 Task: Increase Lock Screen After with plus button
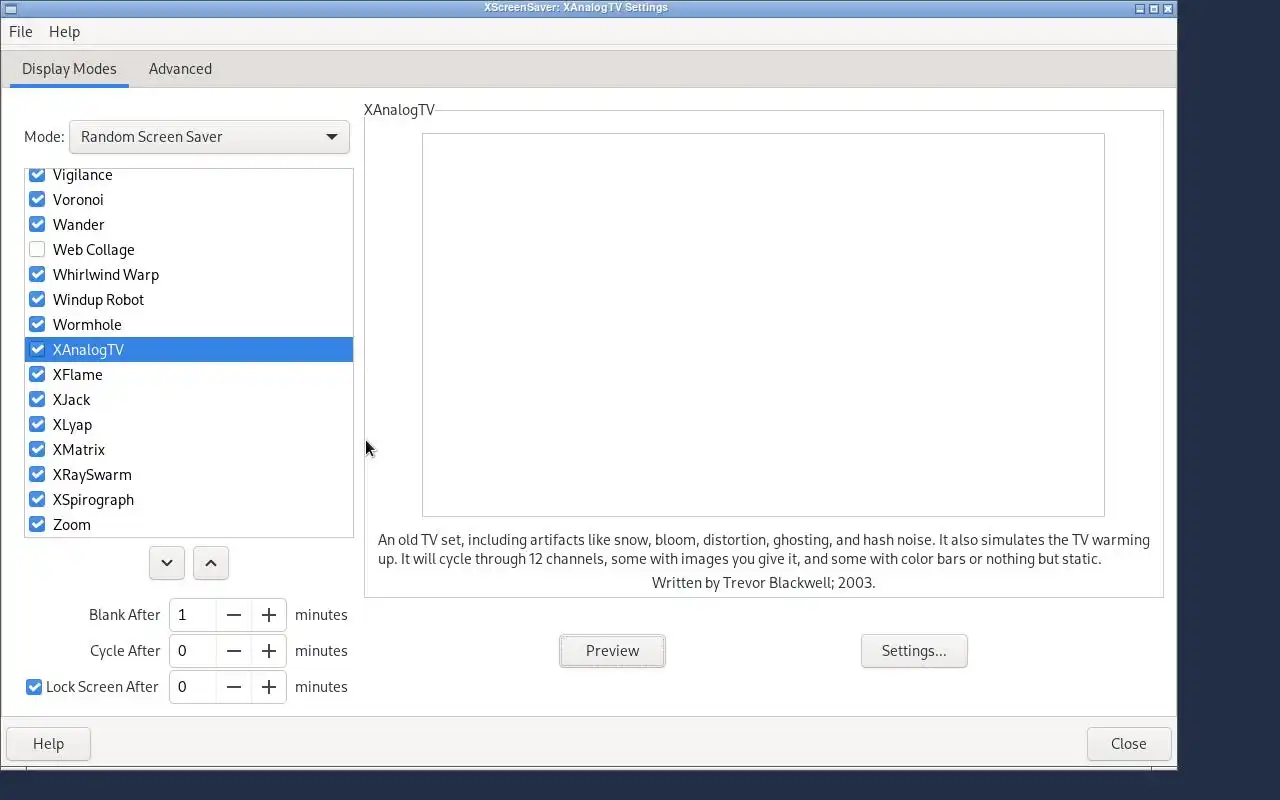tap(269, 687)
